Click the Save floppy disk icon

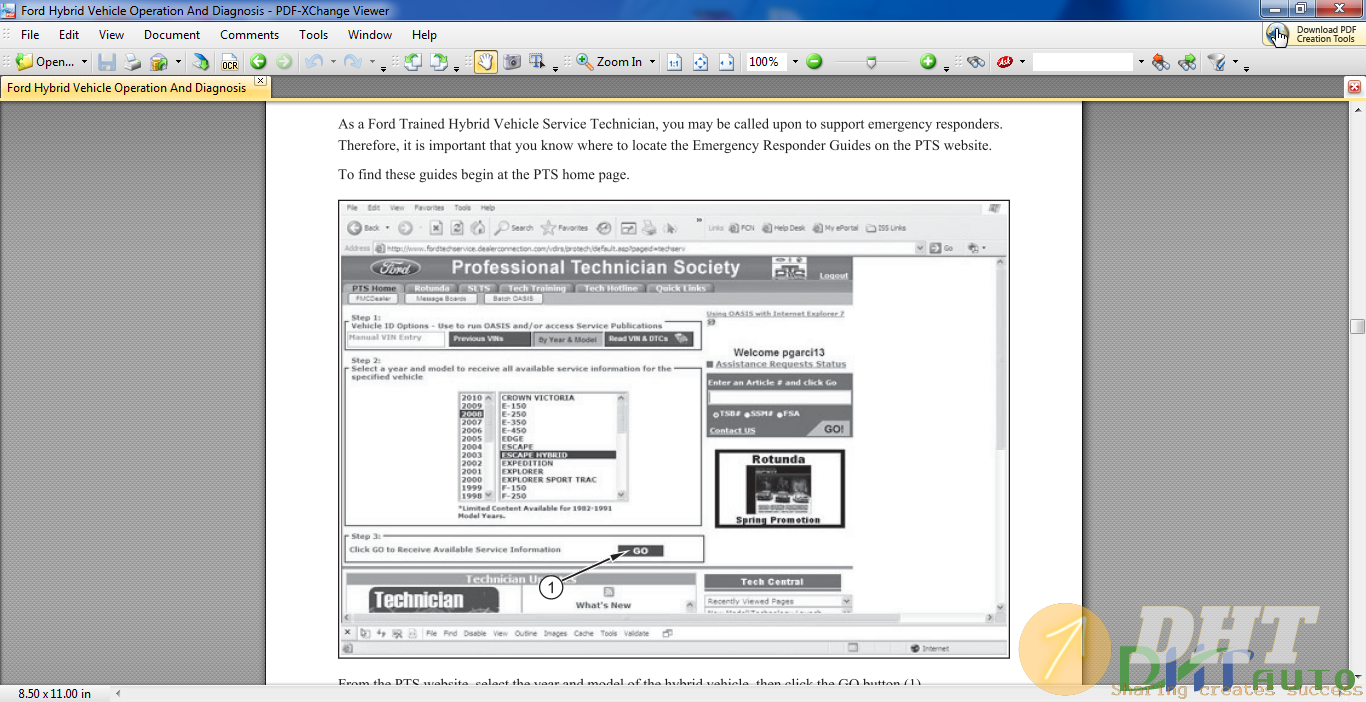coord(107,62)
